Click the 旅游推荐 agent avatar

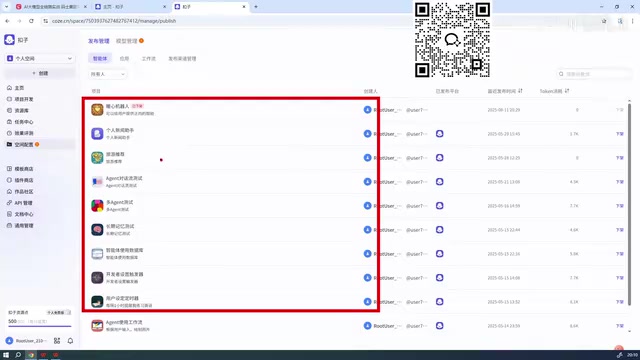(97, 158)
